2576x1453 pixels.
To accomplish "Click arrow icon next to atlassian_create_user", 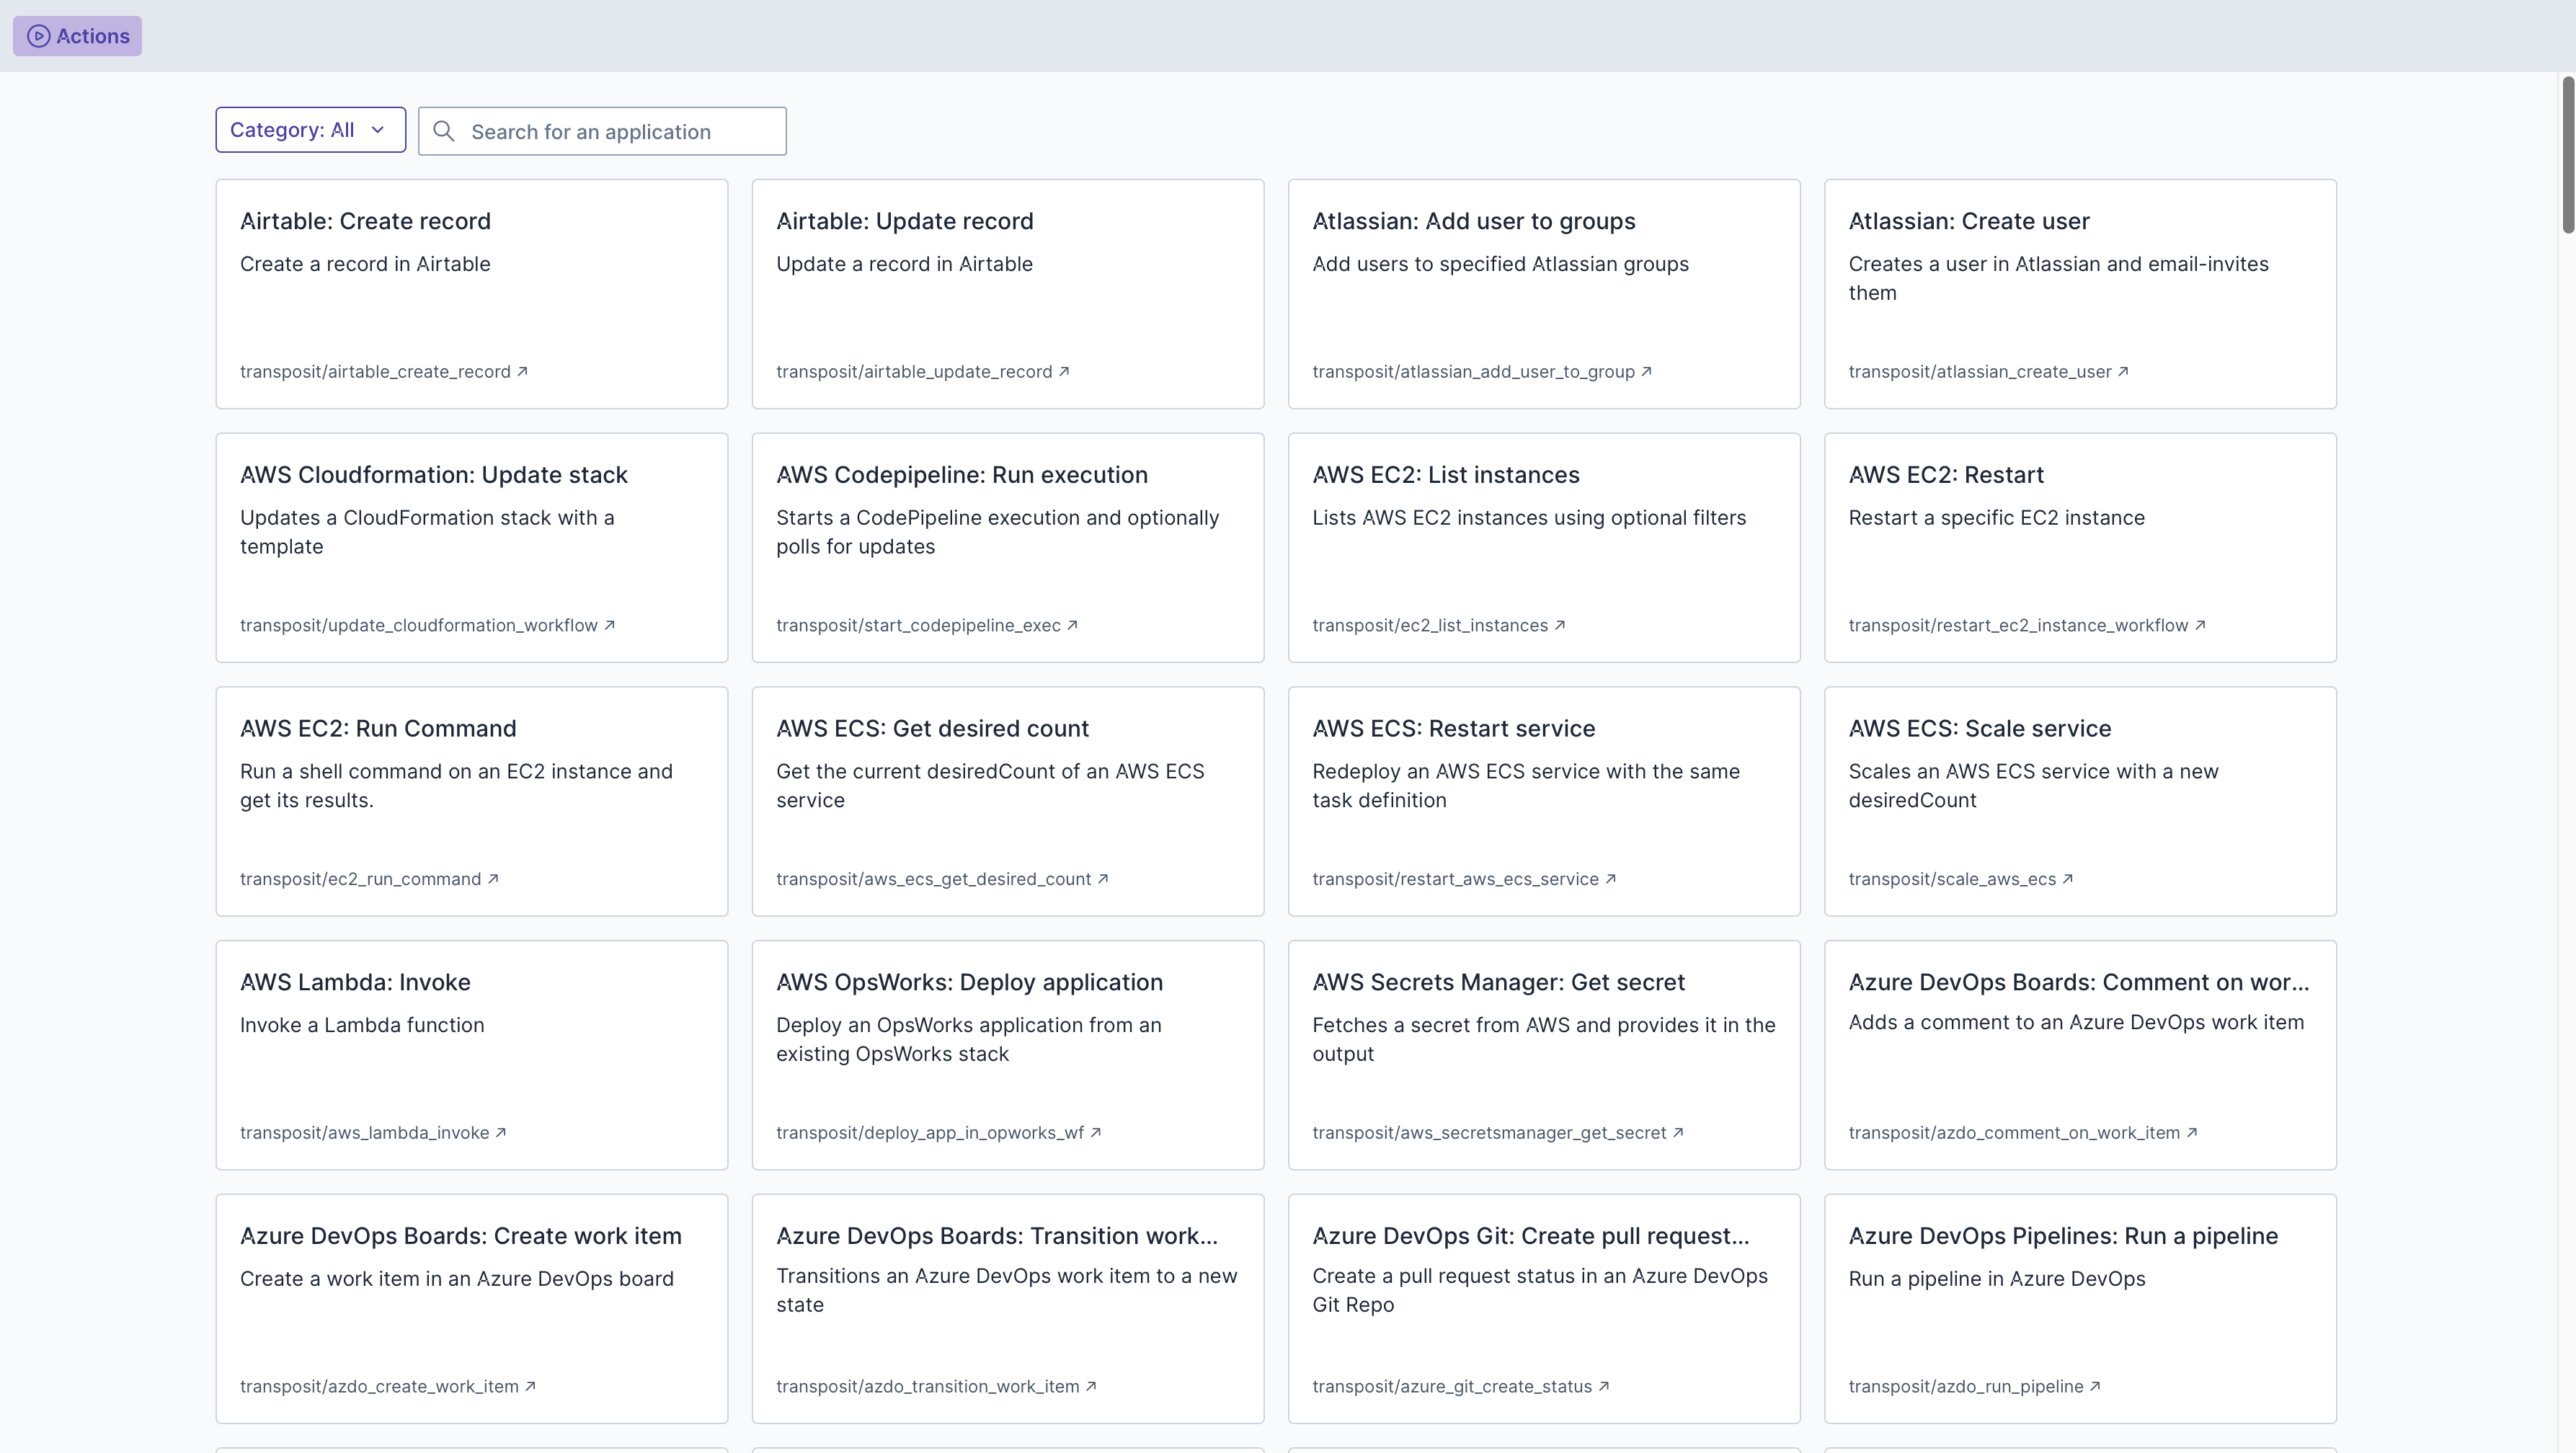I will 2123,371.
